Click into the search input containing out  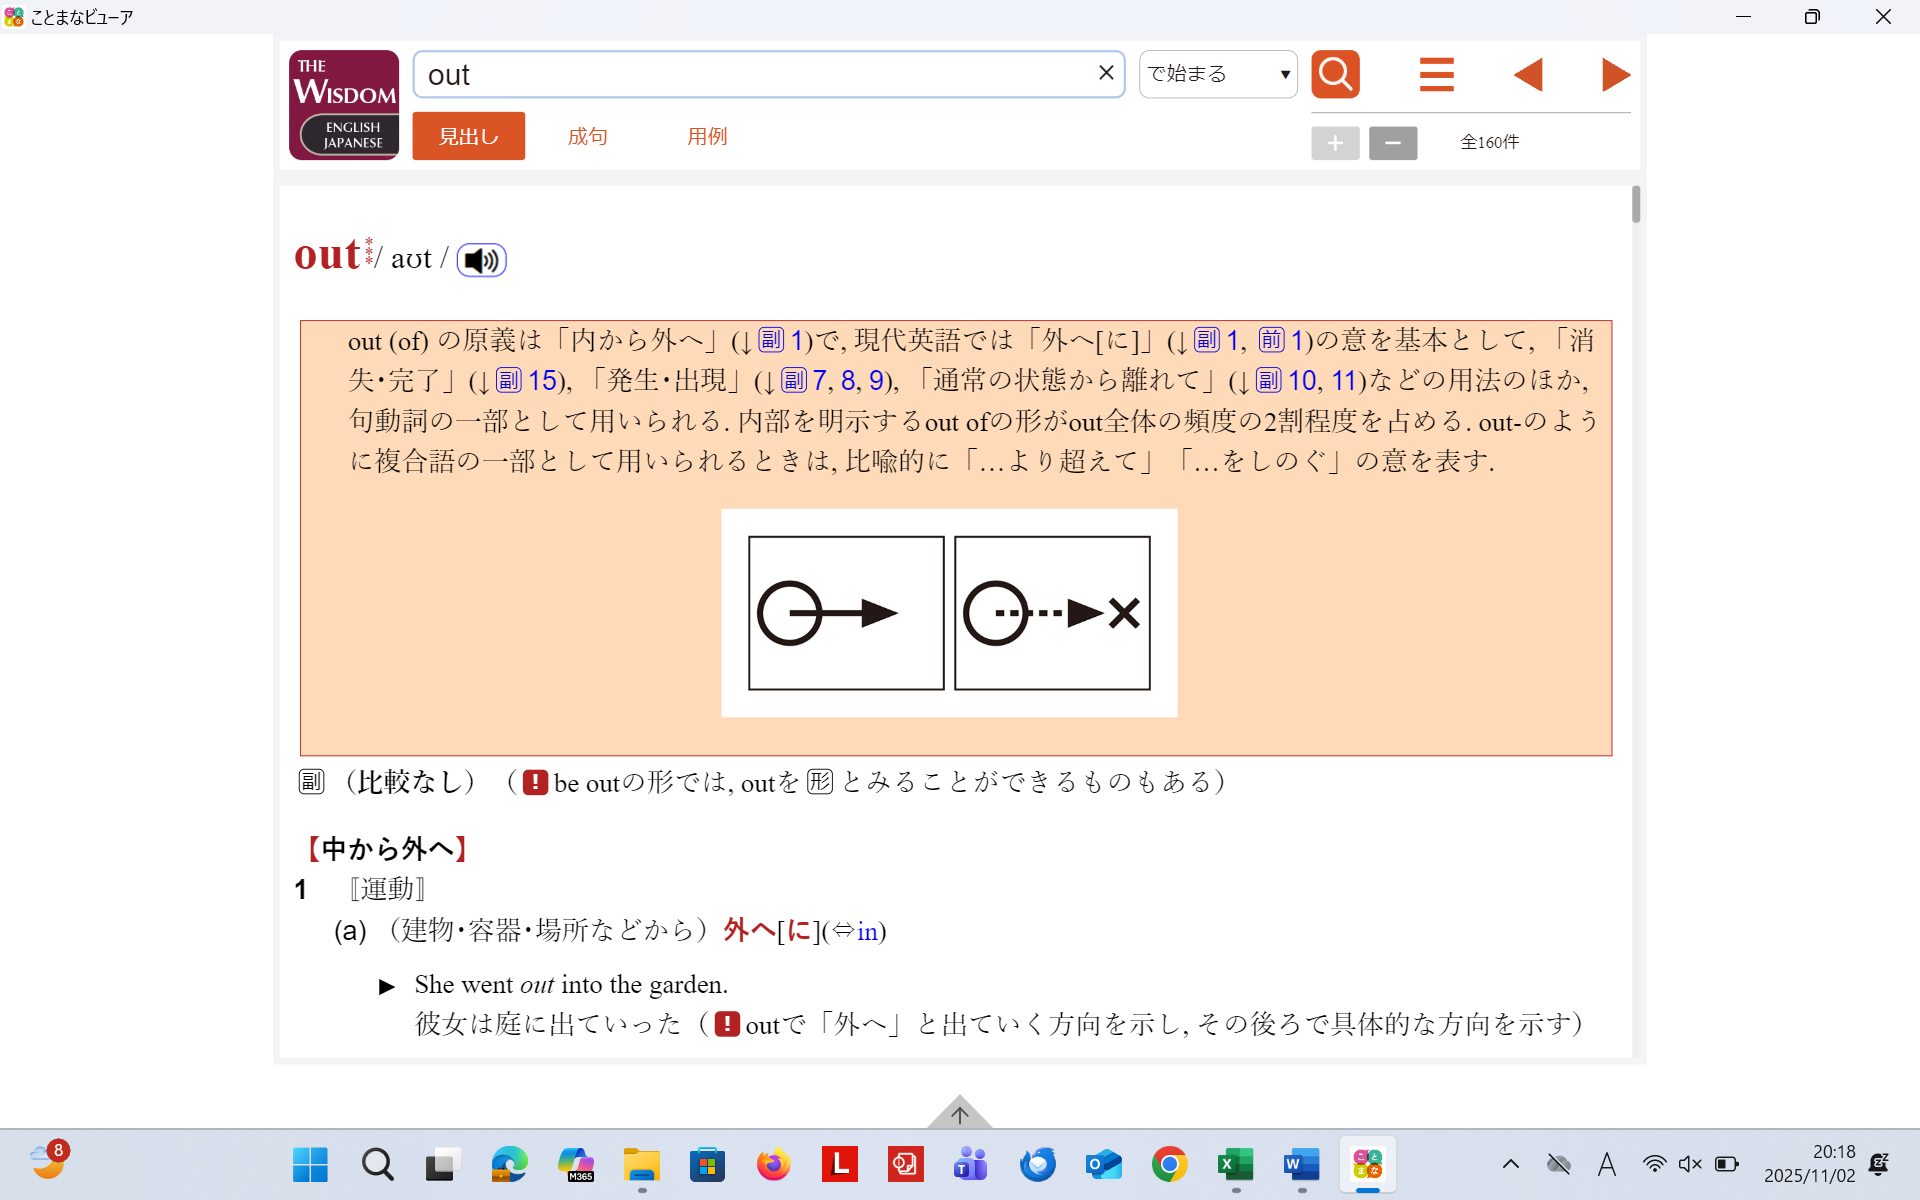click(750, 75)
